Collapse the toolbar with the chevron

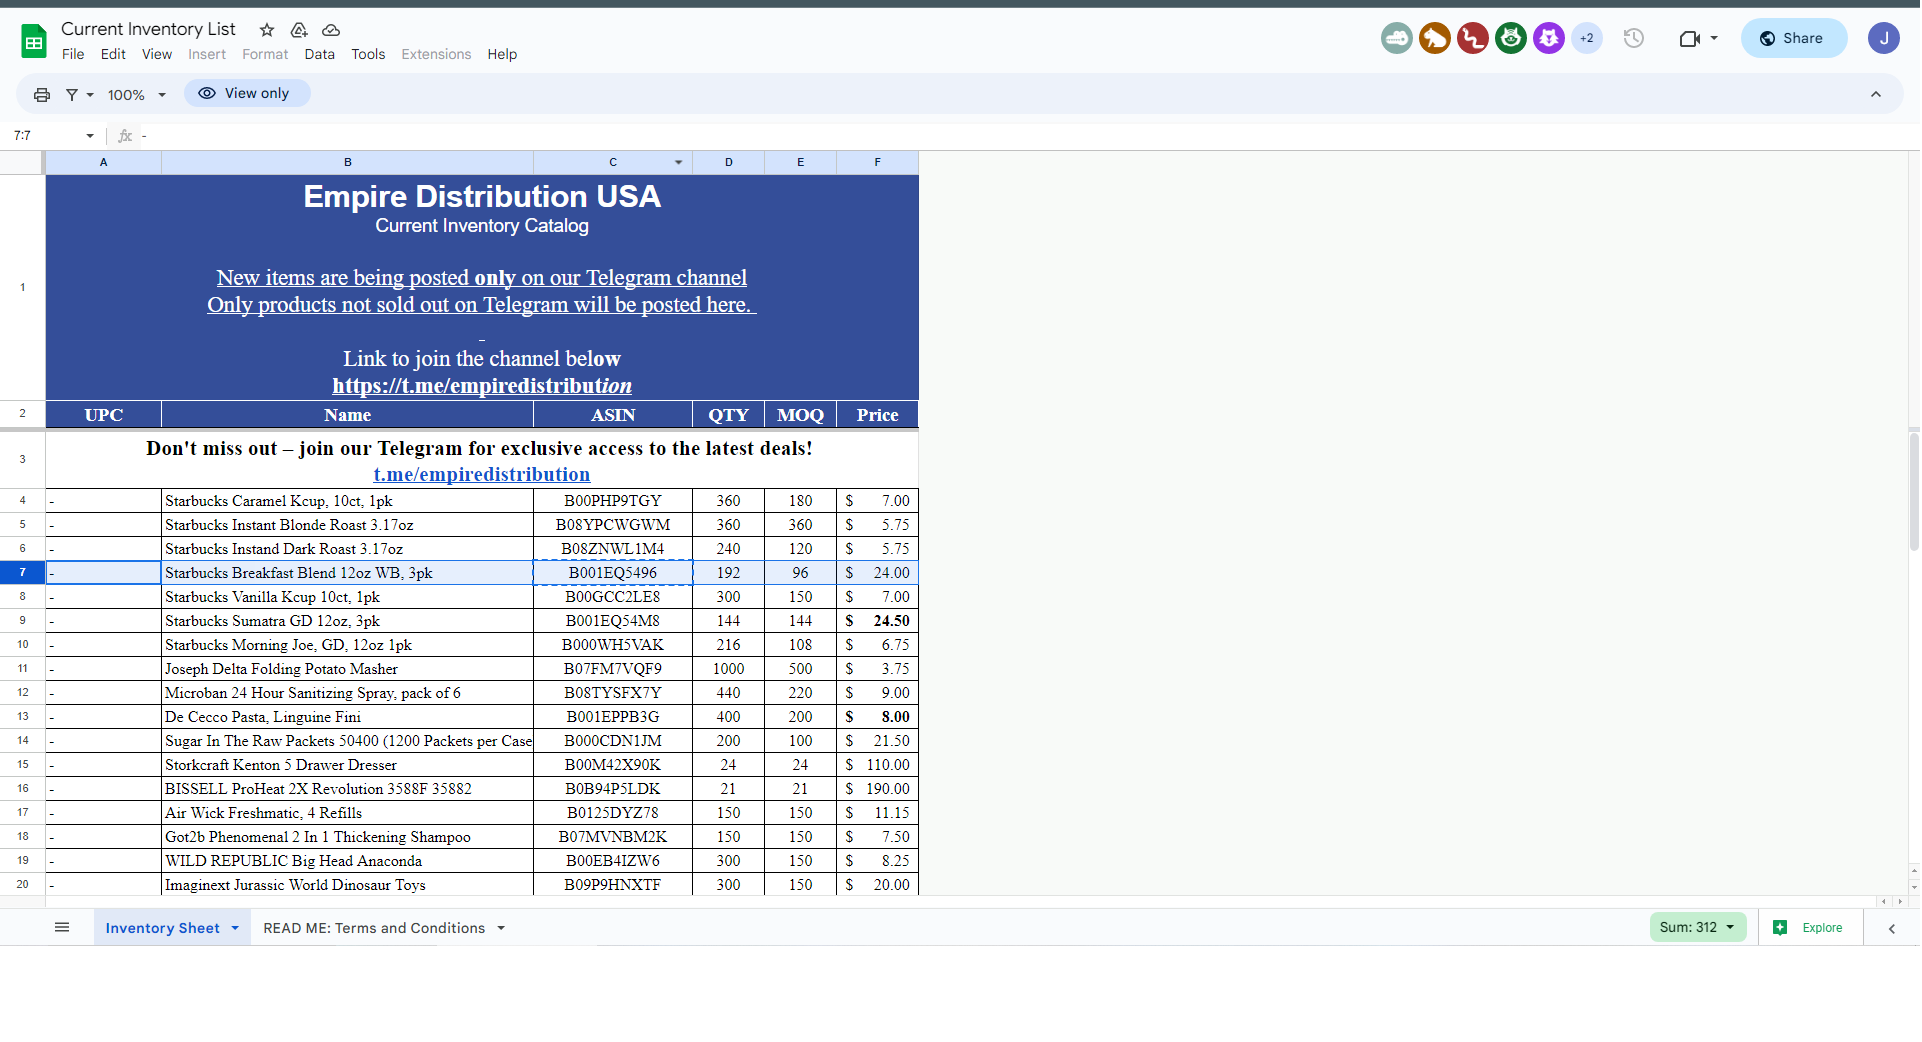click(x=1876, y=94)
